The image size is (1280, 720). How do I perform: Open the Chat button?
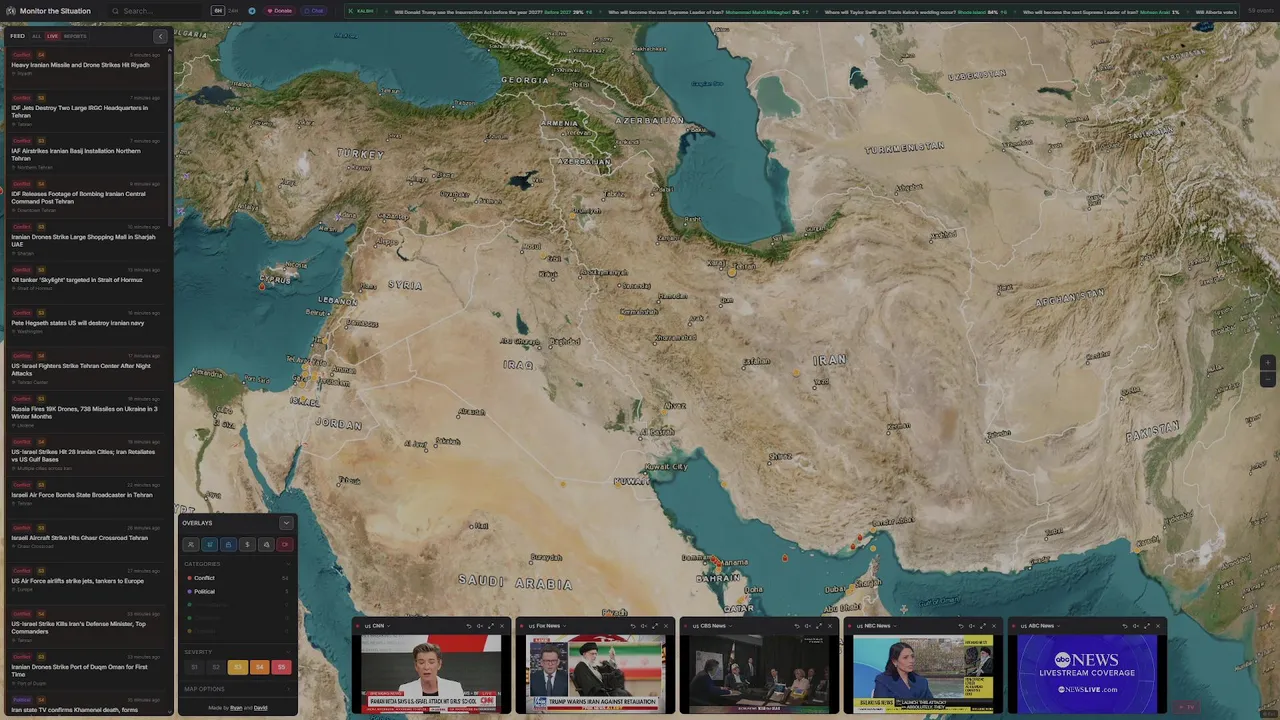point(313,11)
